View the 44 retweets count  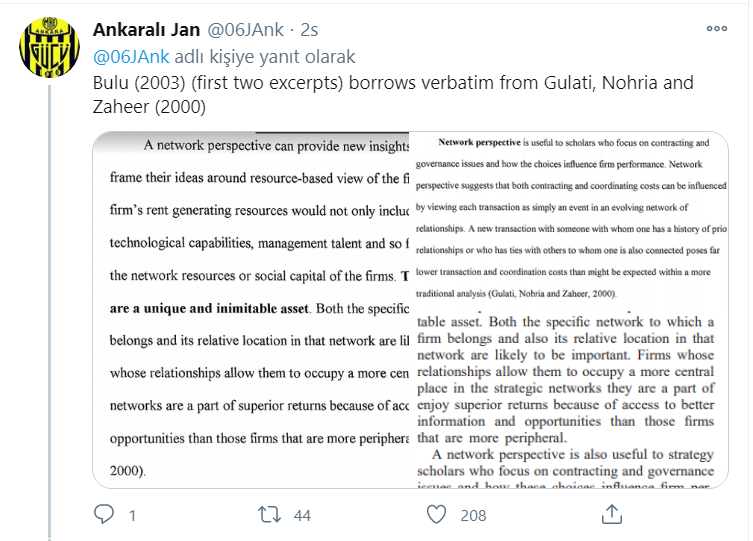click(302, 515)
